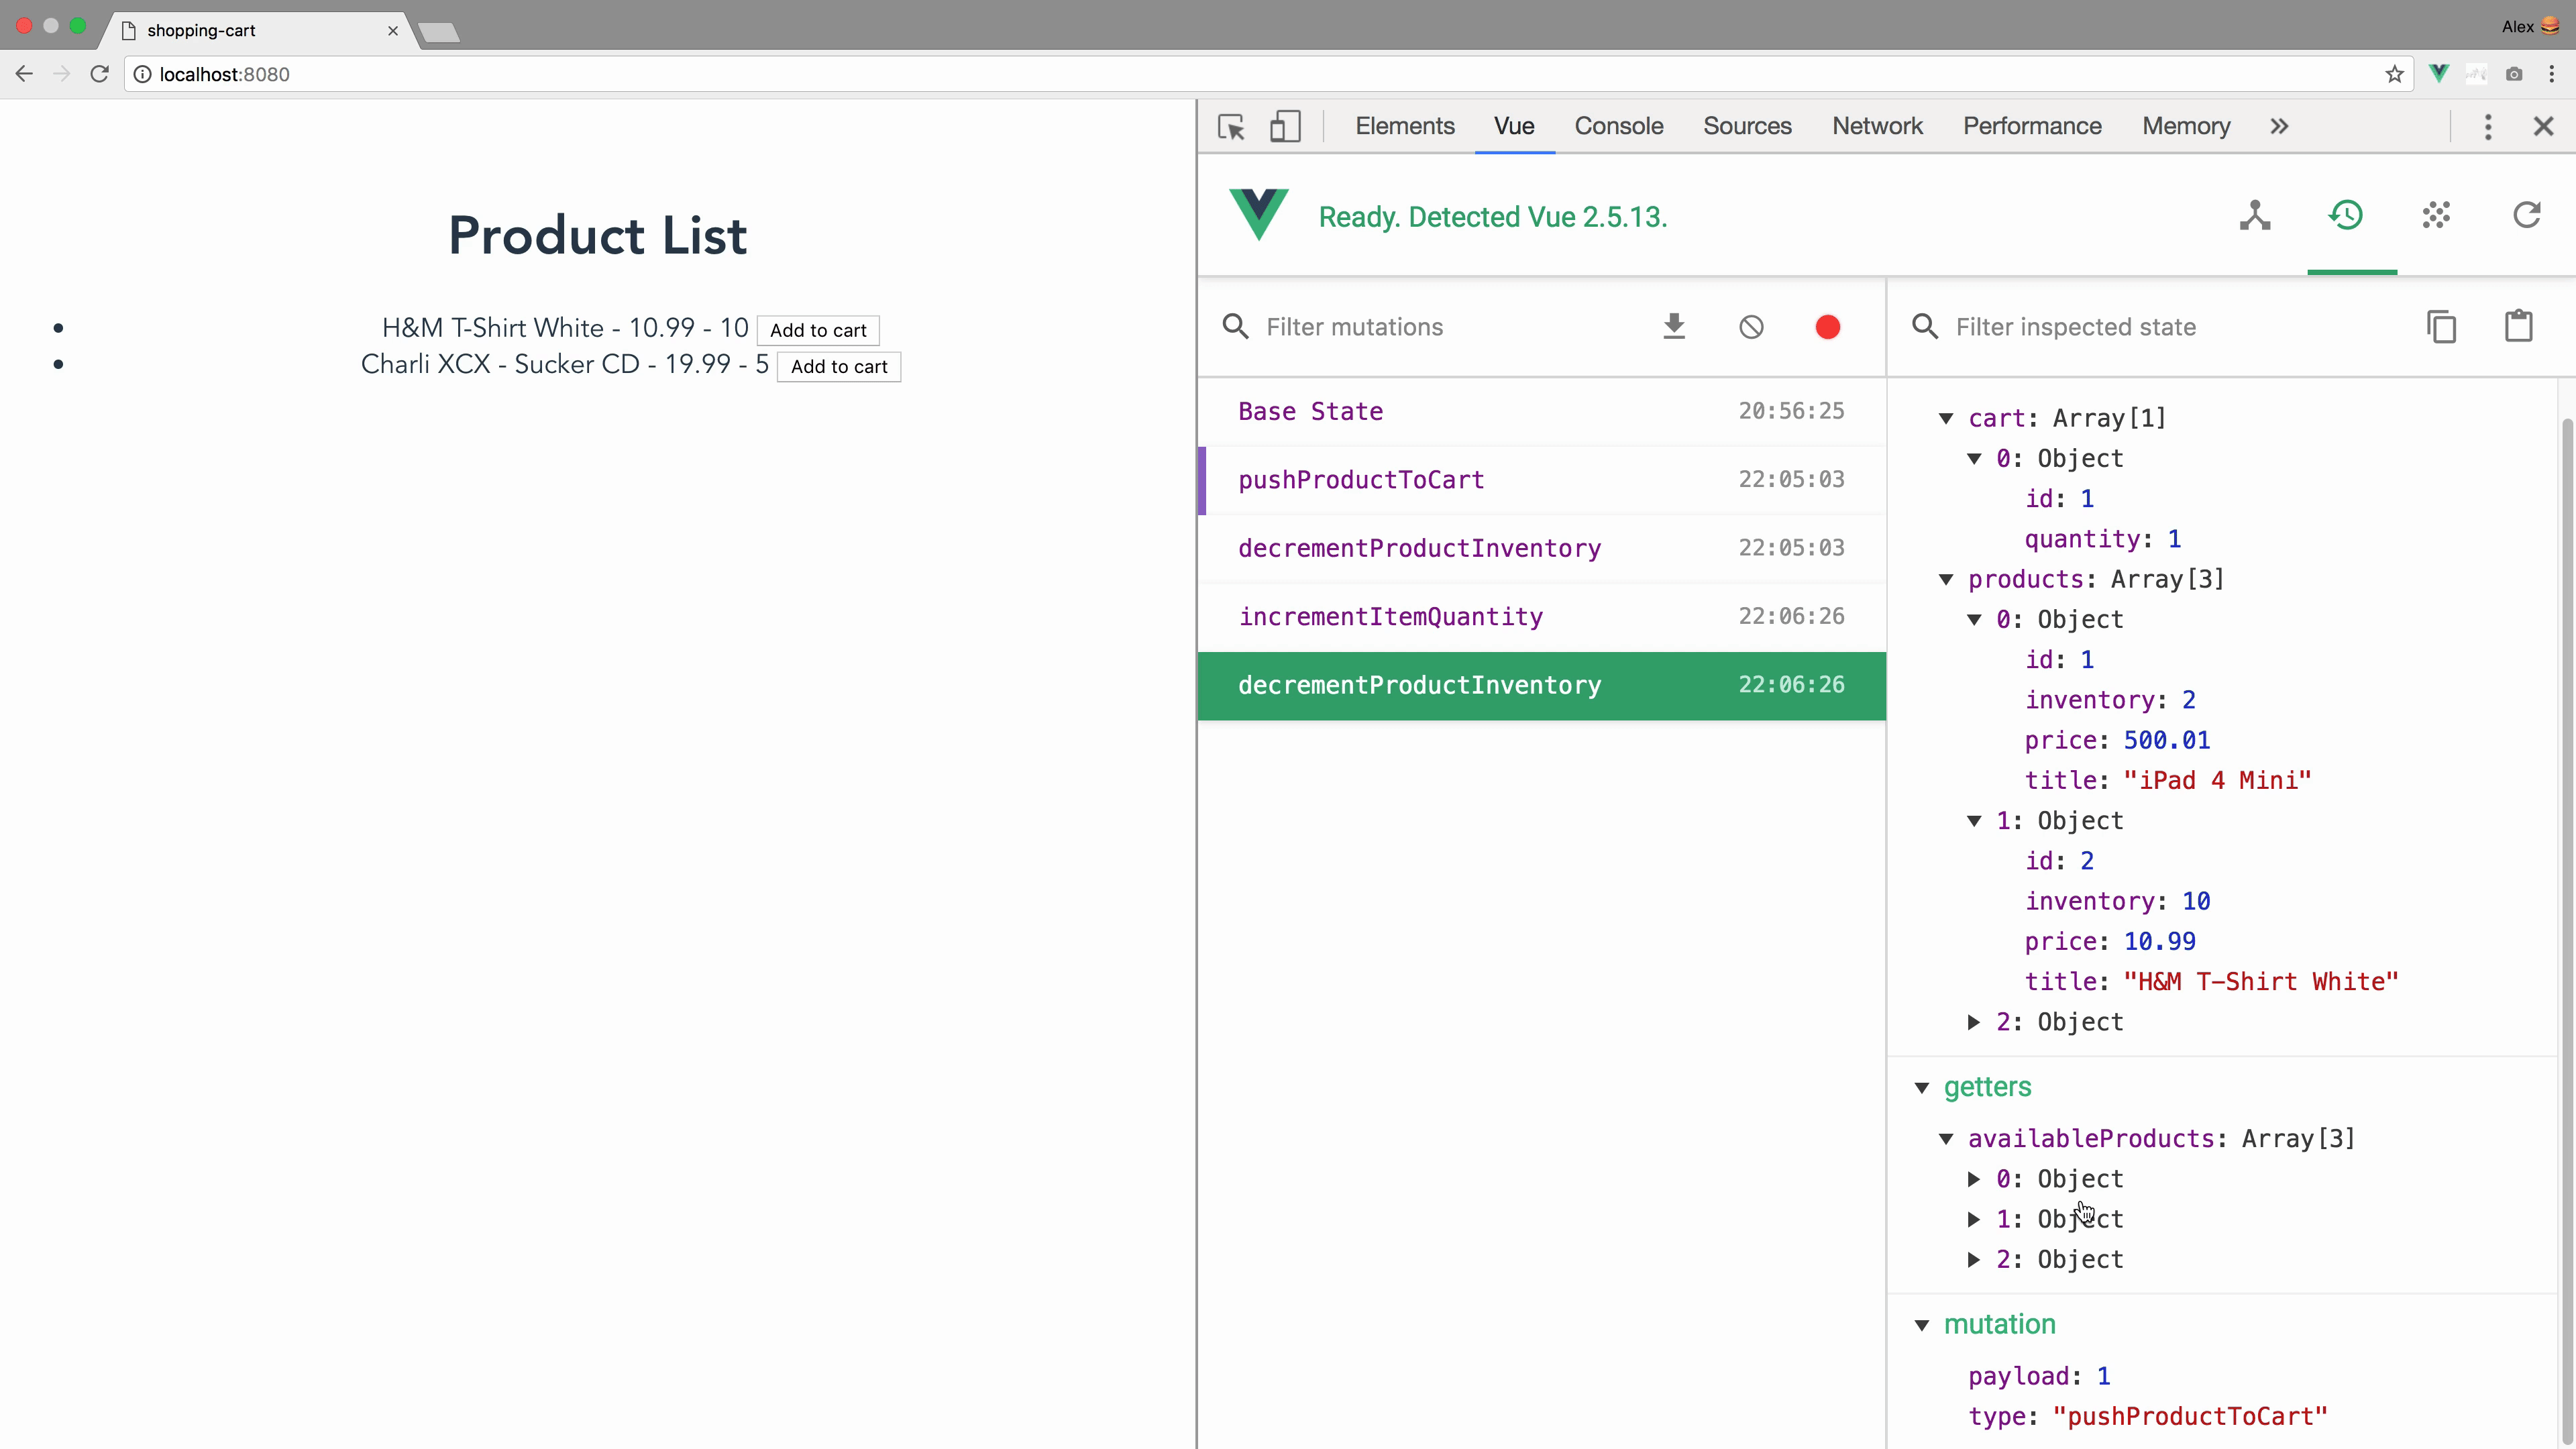Collapse the mutation section

tap(1921, 1325)
